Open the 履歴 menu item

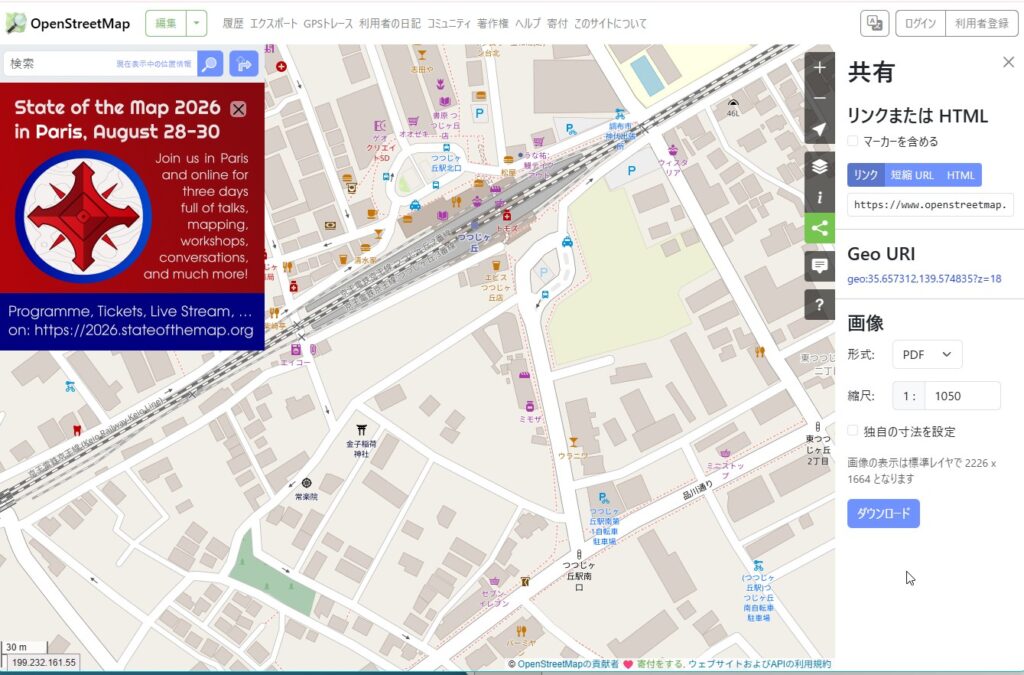pos(232,24)
